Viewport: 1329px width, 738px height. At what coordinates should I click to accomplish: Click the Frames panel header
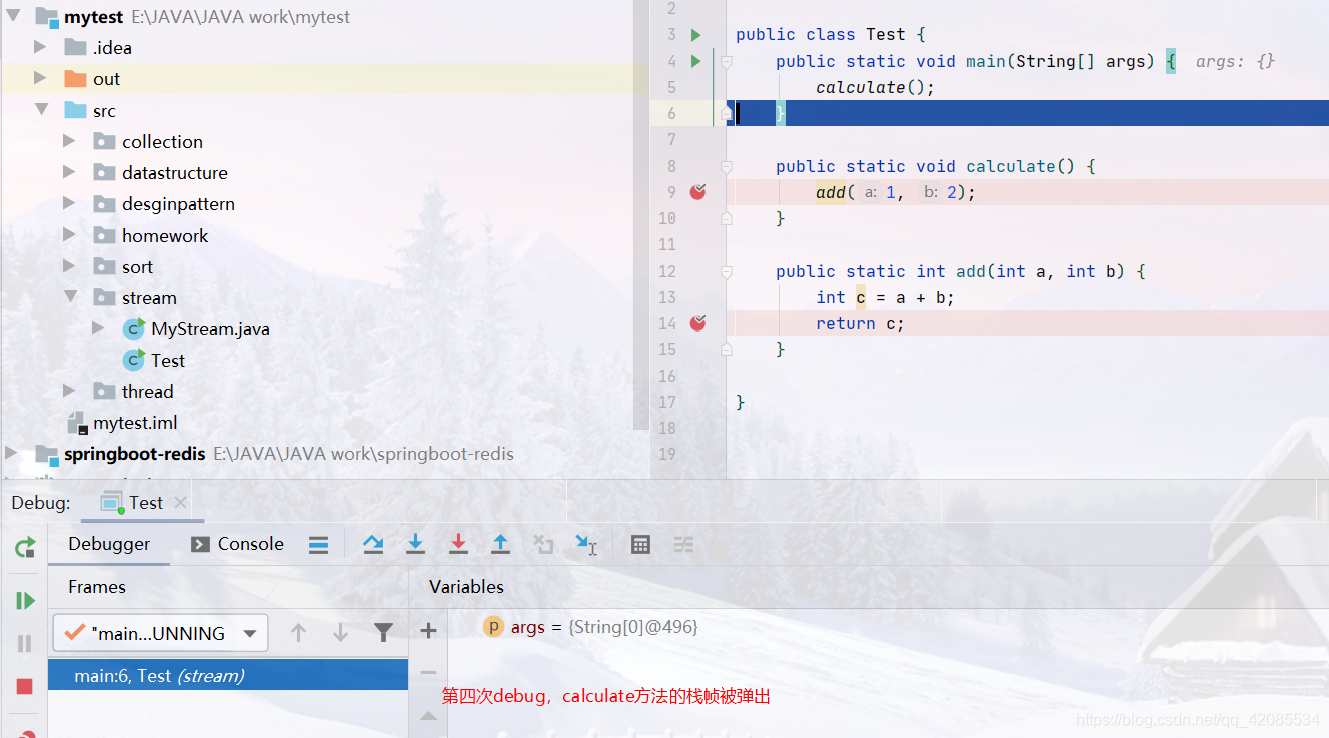(x=97, y=587)
